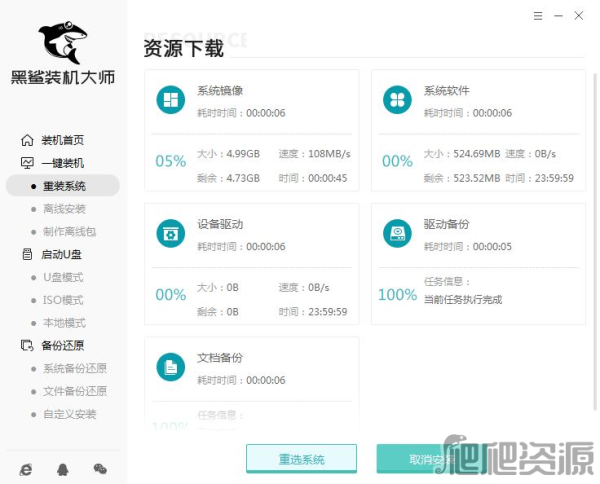
Task: Click the 重选系统 button
Action: tap(302, 458)
